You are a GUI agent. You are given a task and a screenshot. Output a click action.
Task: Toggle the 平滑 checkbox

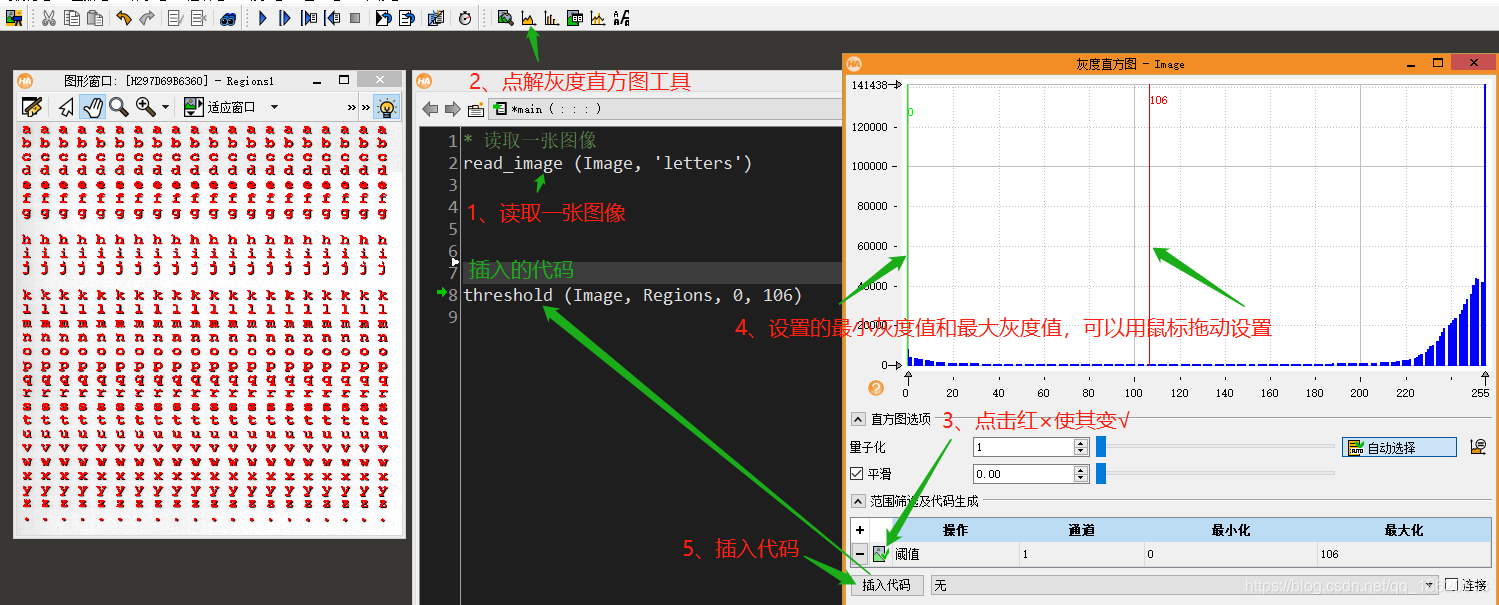856,474
